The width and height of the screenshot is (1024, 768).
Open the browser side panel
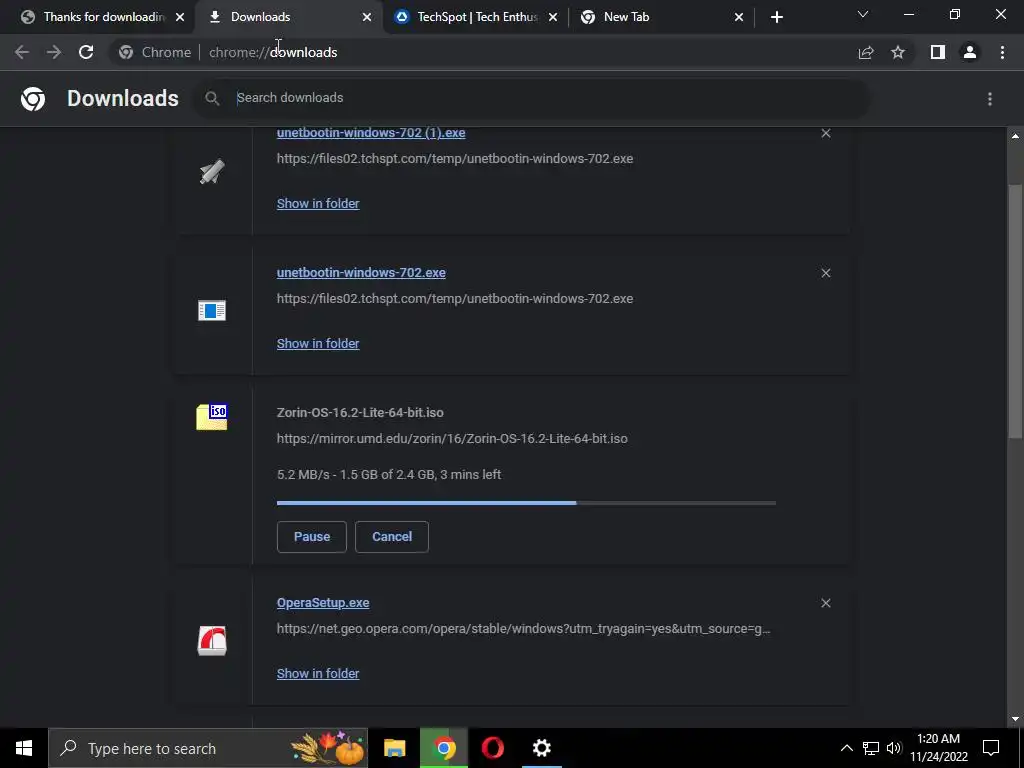[938, 52]
